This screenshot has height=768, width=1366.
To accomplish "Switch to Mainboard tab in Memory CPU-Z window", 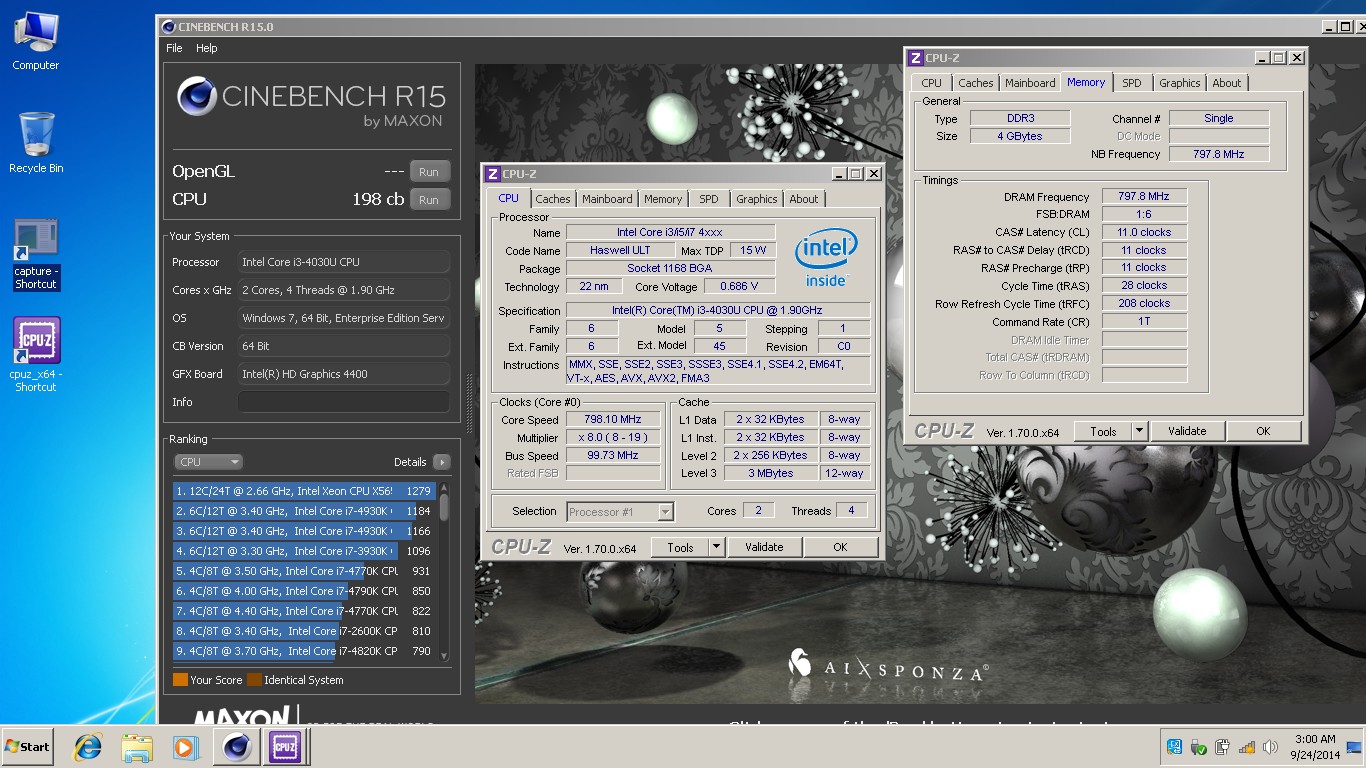I will [x=1030, y=83].
